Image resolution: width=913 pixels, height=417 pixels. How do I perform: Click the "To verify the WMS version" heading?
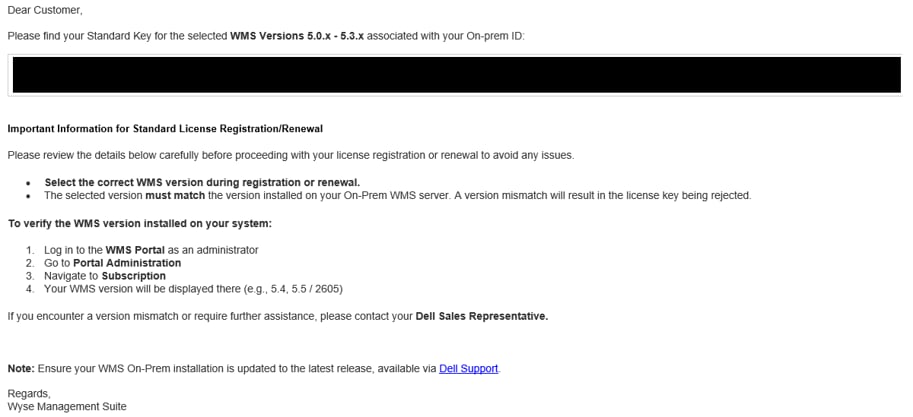[x=140, y=224]
